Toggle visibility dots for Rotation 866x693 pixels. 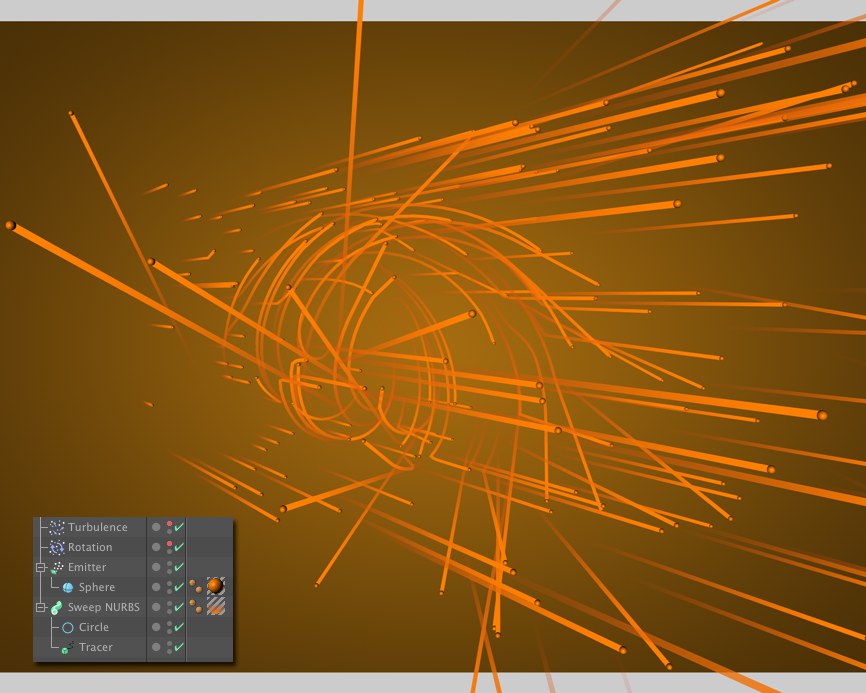169,547
